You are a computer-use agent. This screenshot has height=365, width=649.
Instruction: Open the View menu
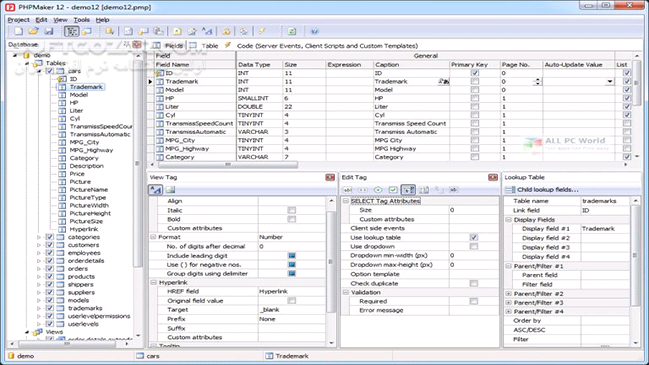point(60,19)
